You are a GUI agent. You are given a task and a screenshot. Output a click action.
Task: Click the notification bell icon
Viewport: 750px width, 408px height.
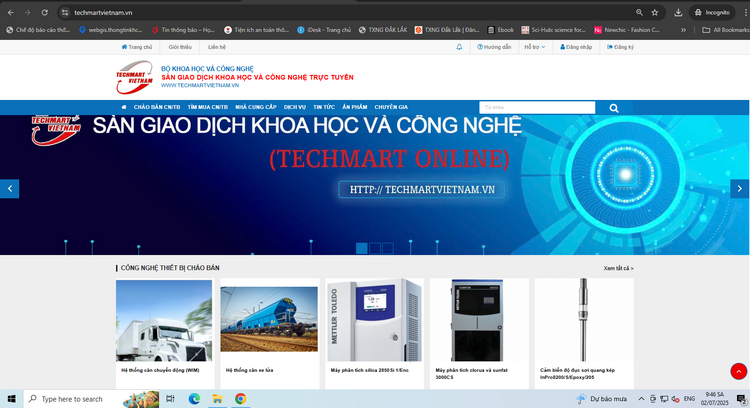pyautogui.click(x=459, y=47)
